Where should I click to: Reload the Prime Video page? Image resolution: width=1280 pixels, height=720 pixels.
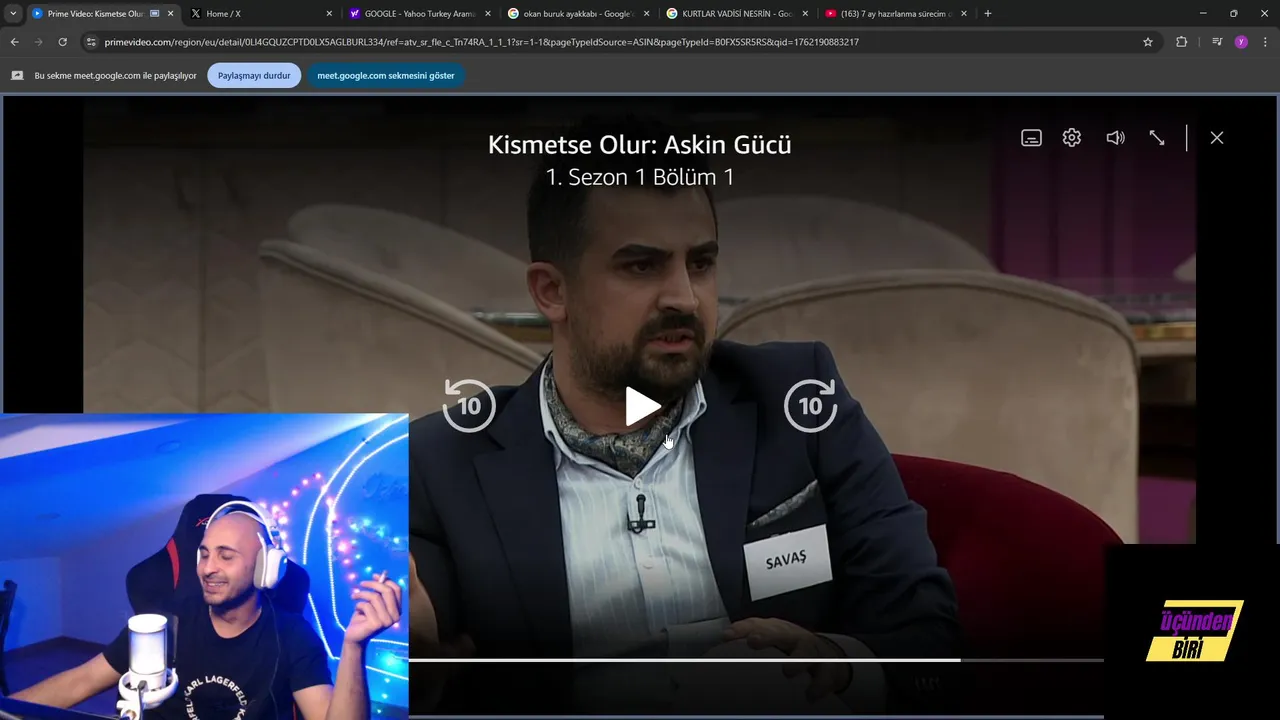[62, 42]
